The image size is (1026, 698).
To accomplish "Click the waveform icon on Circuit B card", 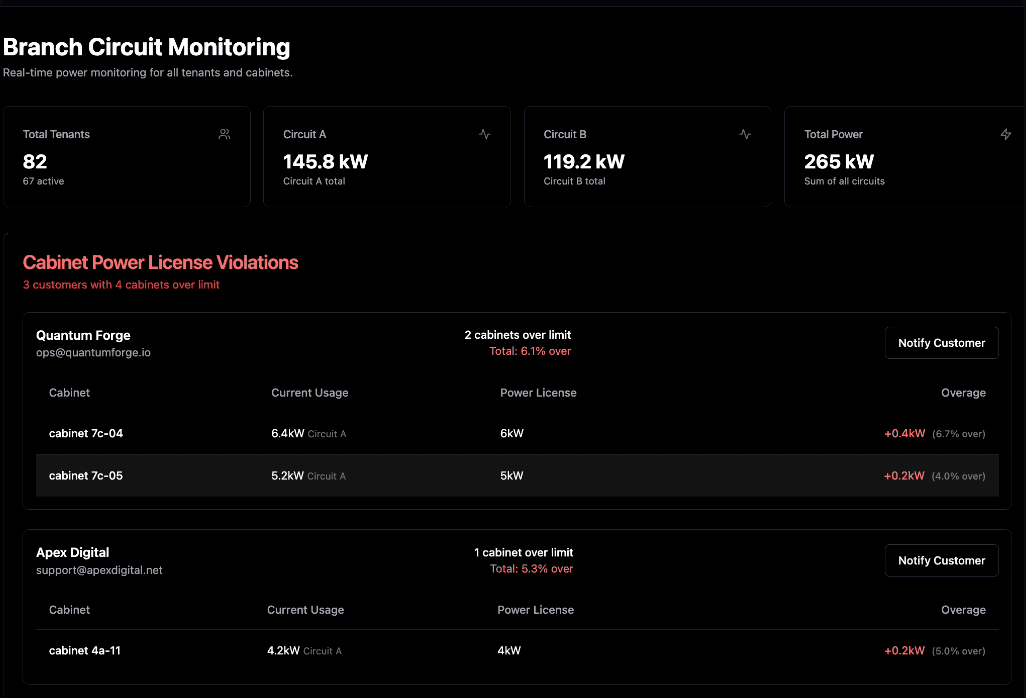I will (745, 133).
